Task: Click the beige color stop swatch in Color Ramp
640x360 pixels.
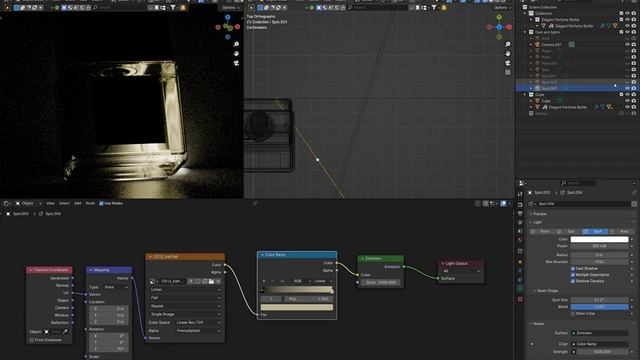Action: tap(297, 307)
